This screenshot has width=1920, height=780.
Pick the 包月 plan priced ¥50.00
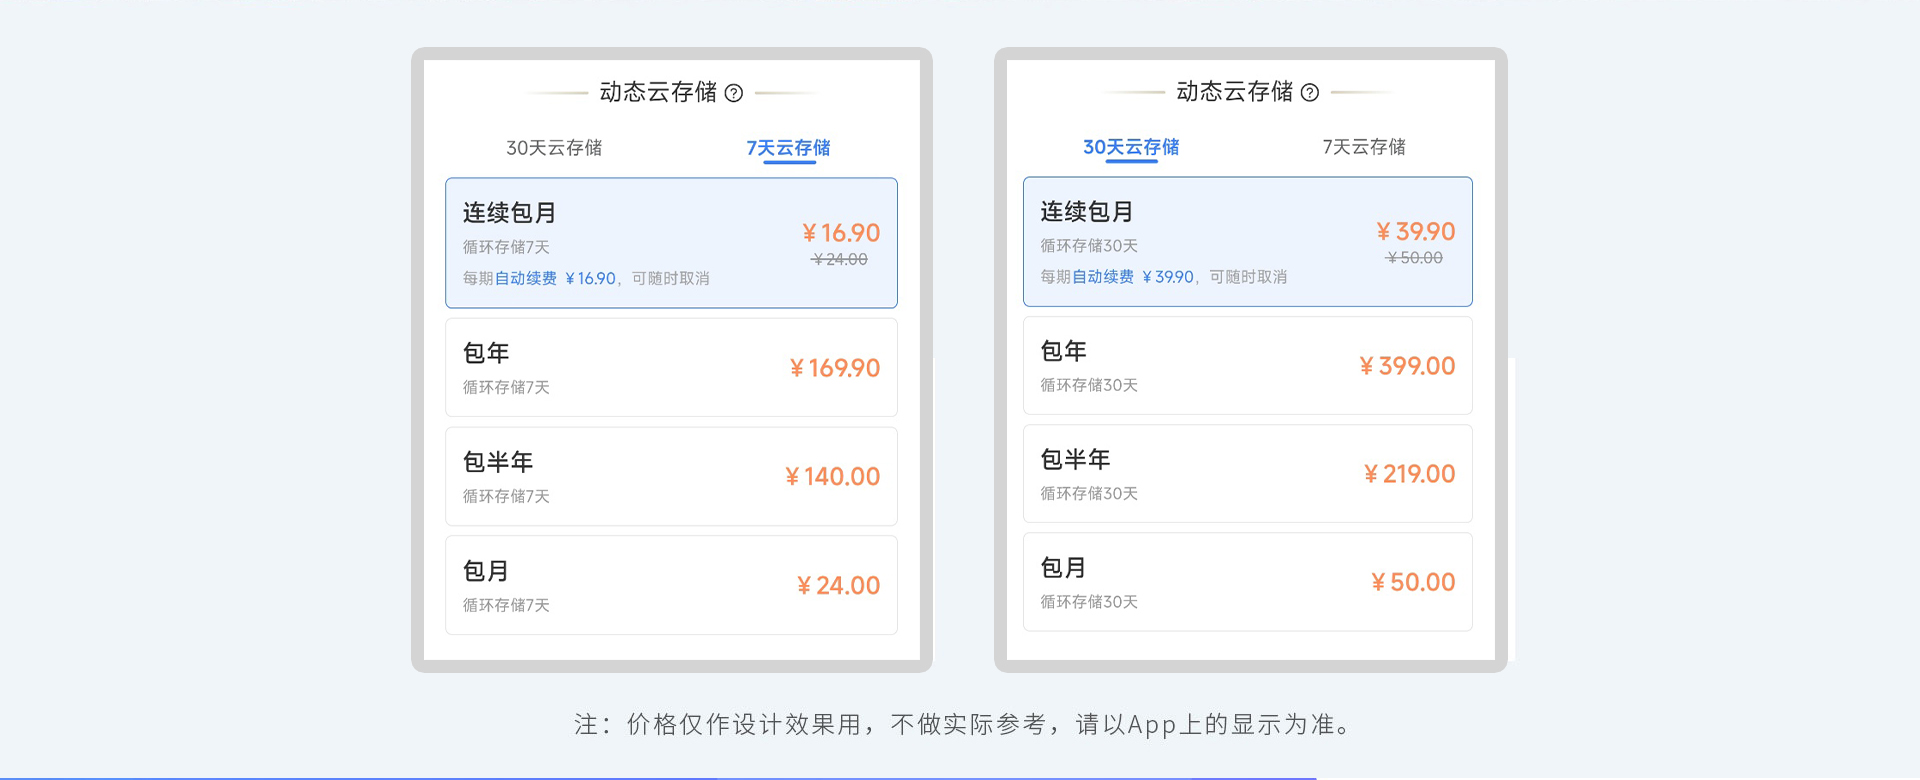pyautogui.click(x=1247, y=582)
